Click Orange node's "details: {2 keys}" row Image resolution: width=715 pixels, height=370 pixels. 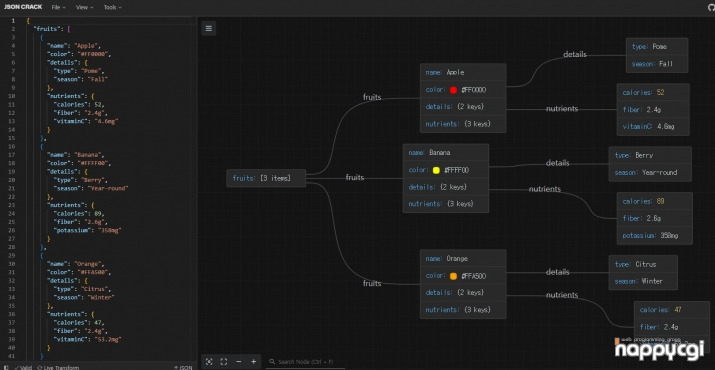(x=463, y=292)
